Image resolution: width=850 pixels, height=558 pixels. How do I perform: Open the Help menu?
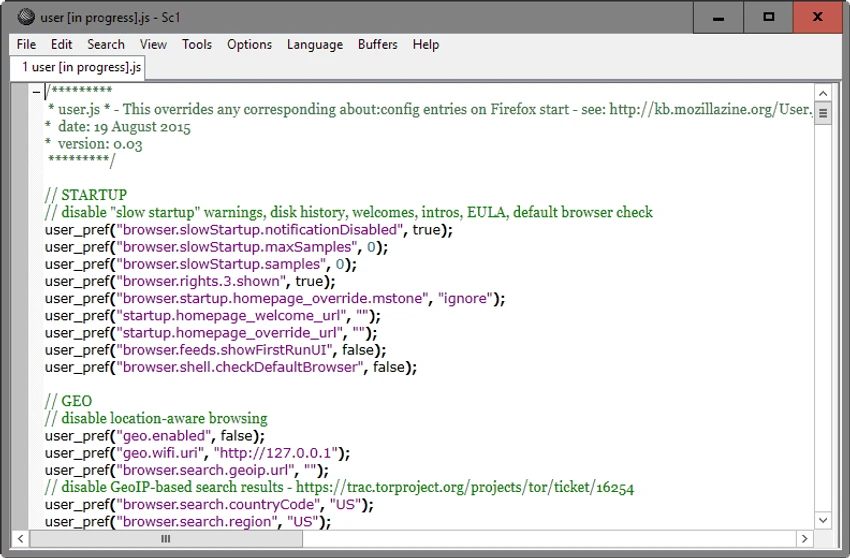tap(426, 44)
